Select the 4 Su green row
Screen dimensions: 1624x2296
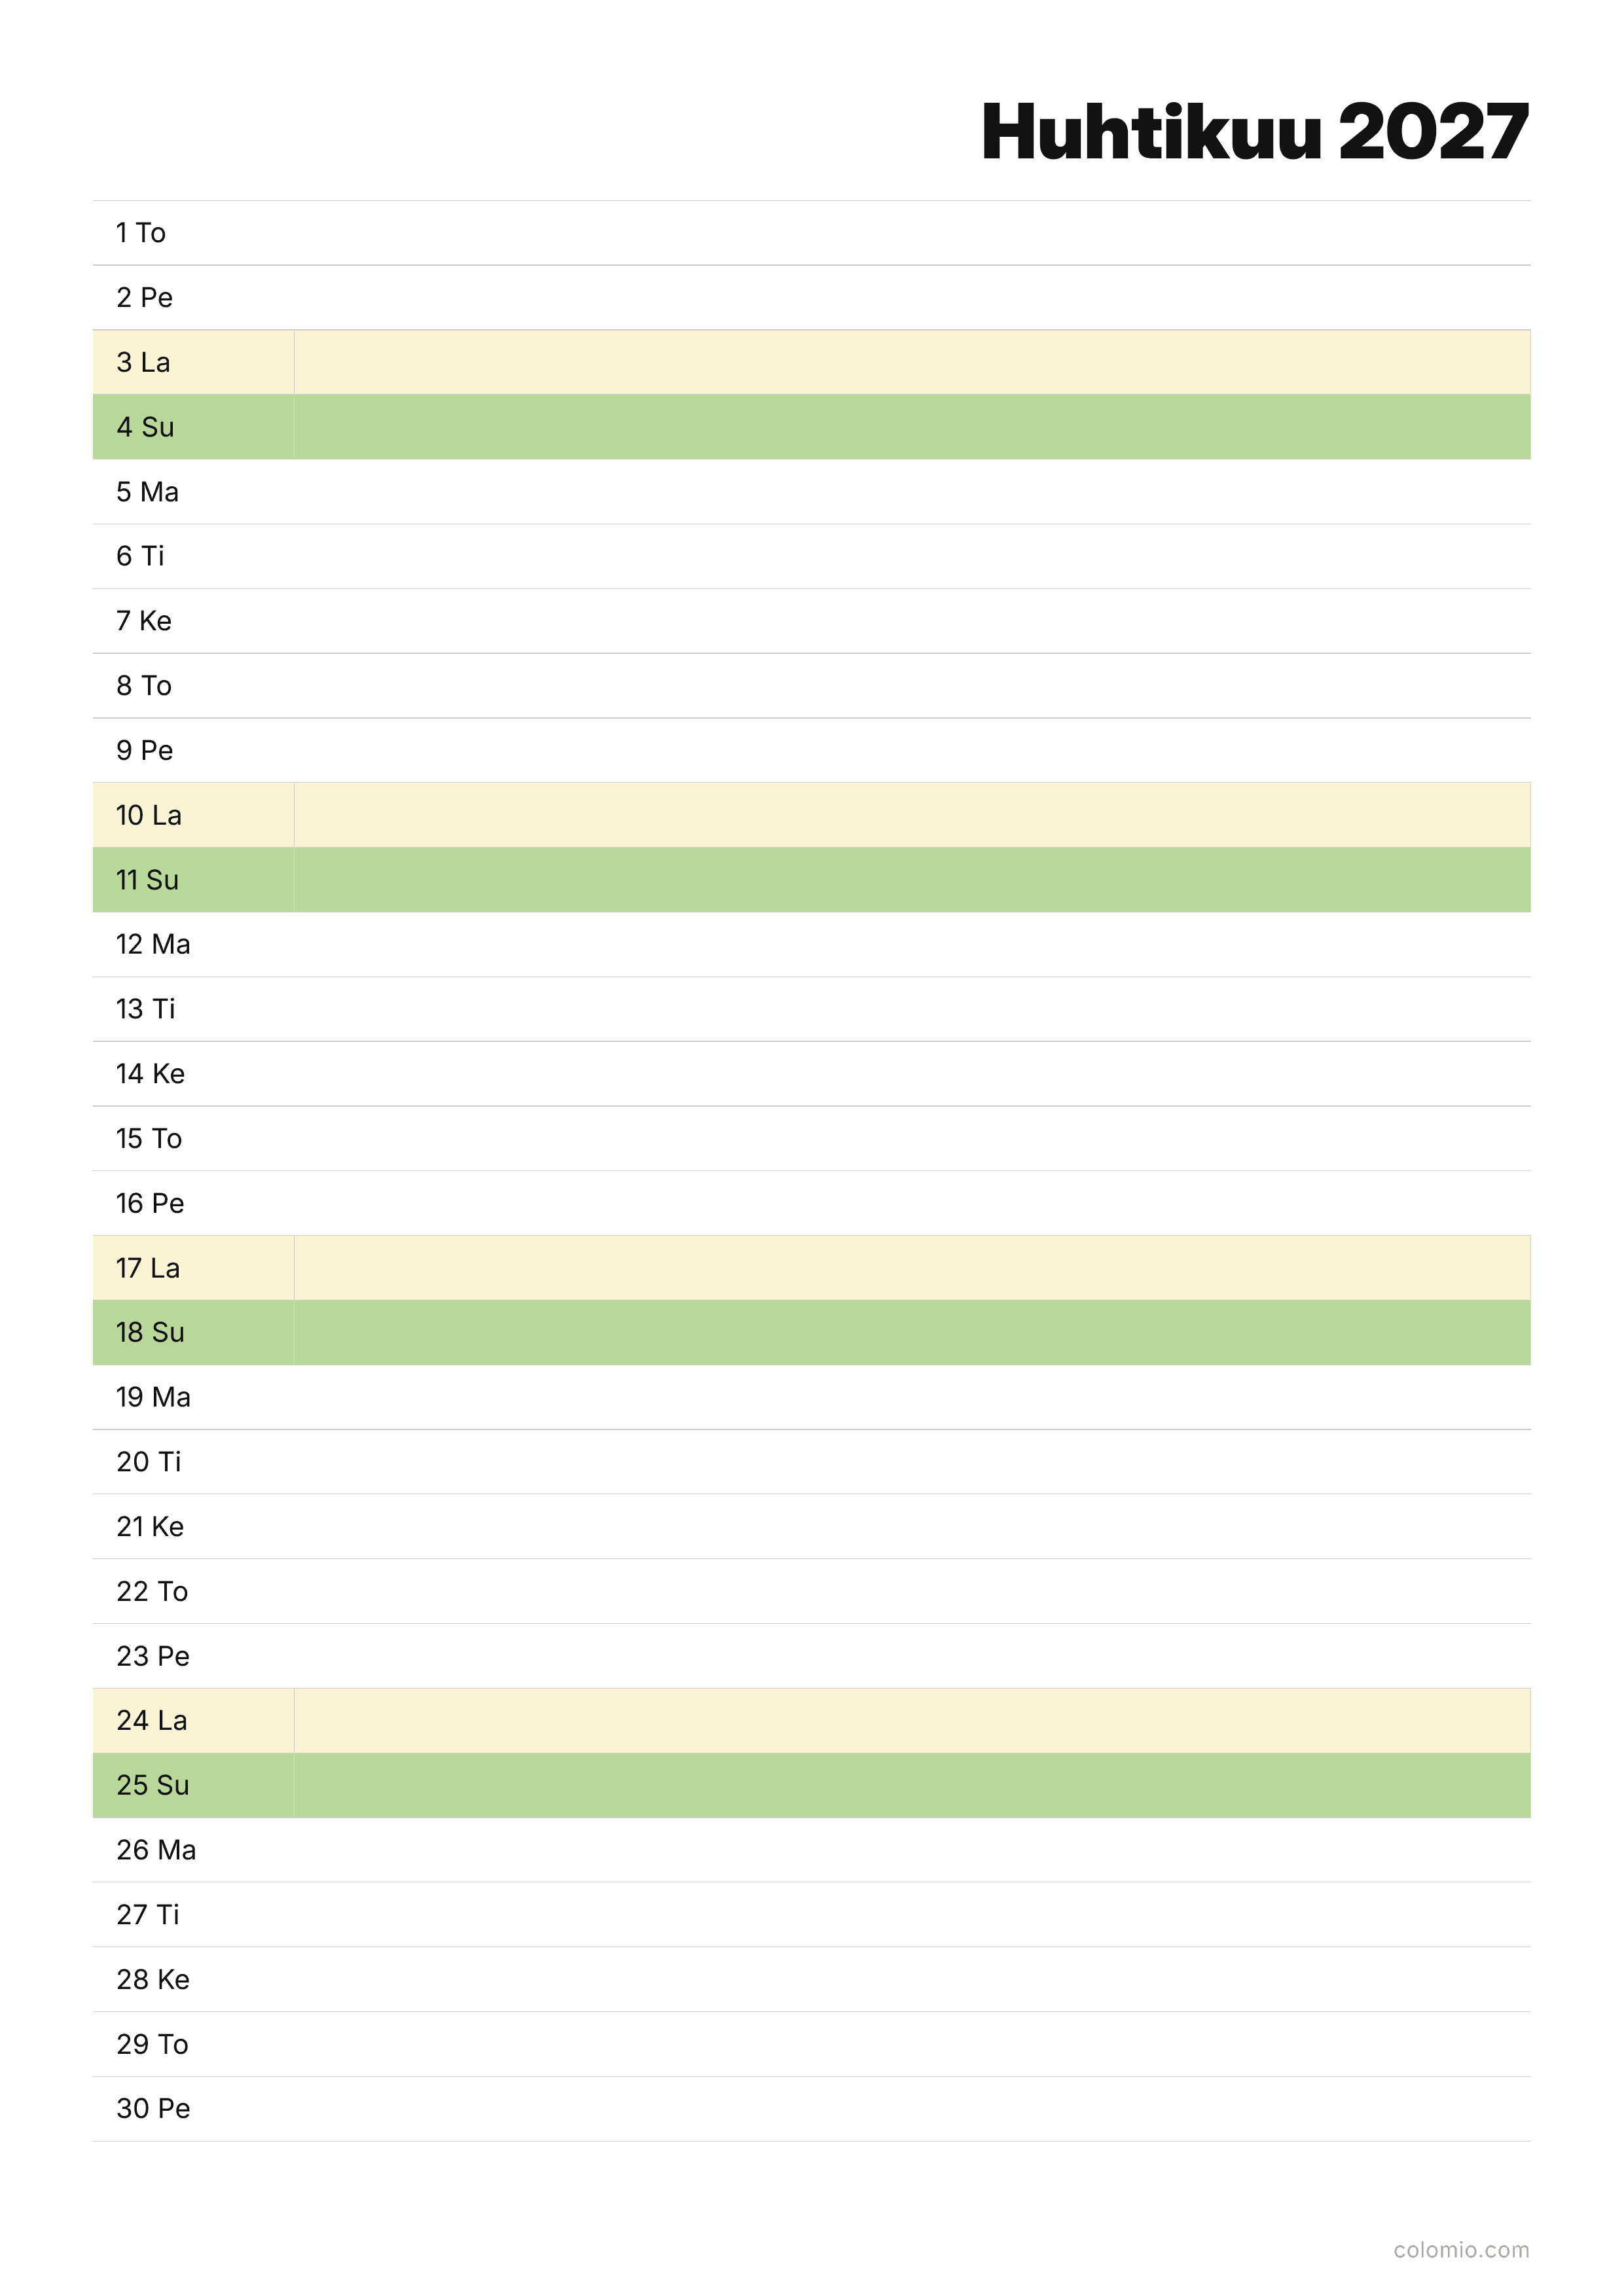811,427
